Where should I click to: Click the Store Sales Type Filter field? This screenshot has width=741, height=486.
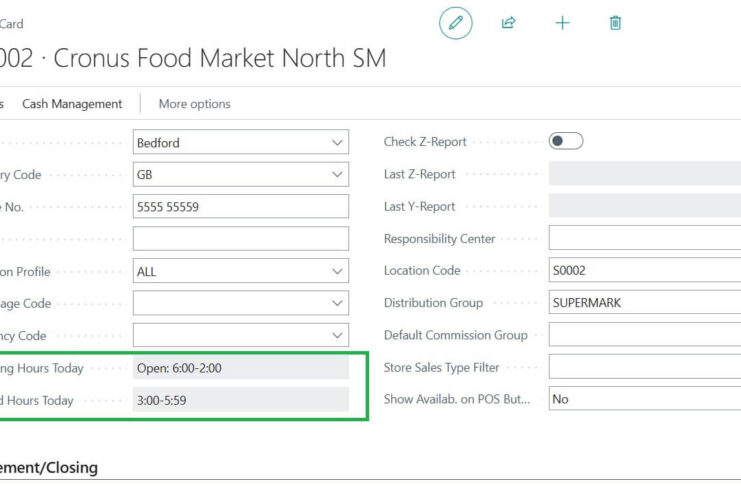[645, 367]
